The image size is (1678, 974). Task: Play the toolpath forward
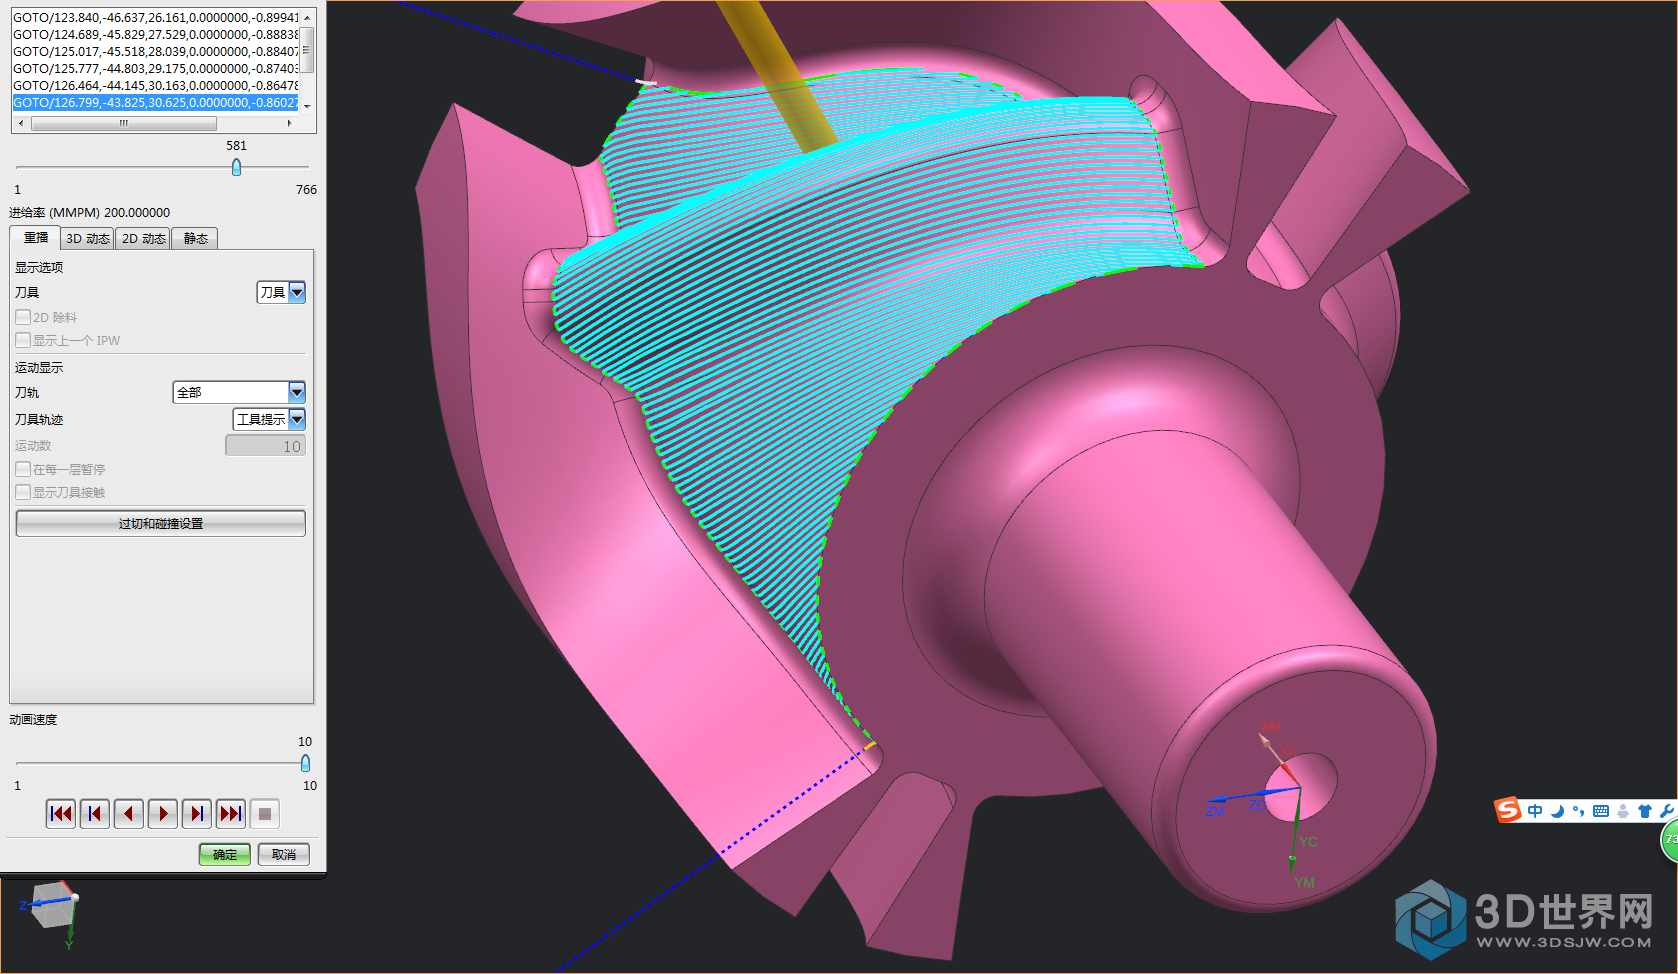[163, 814]
